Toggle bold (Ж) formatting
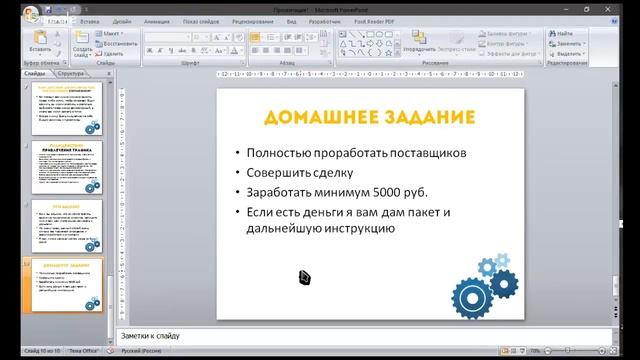Image resolution: width=640 pixels, height=360 pixels. point(149,51)
